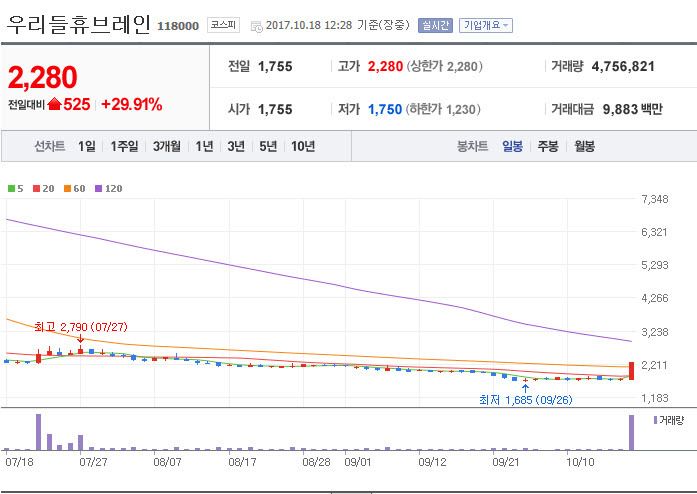The height and width of the screenshot is (494, 697).
Task: Click the change percent +29.91%
Action: coord(132,104)
